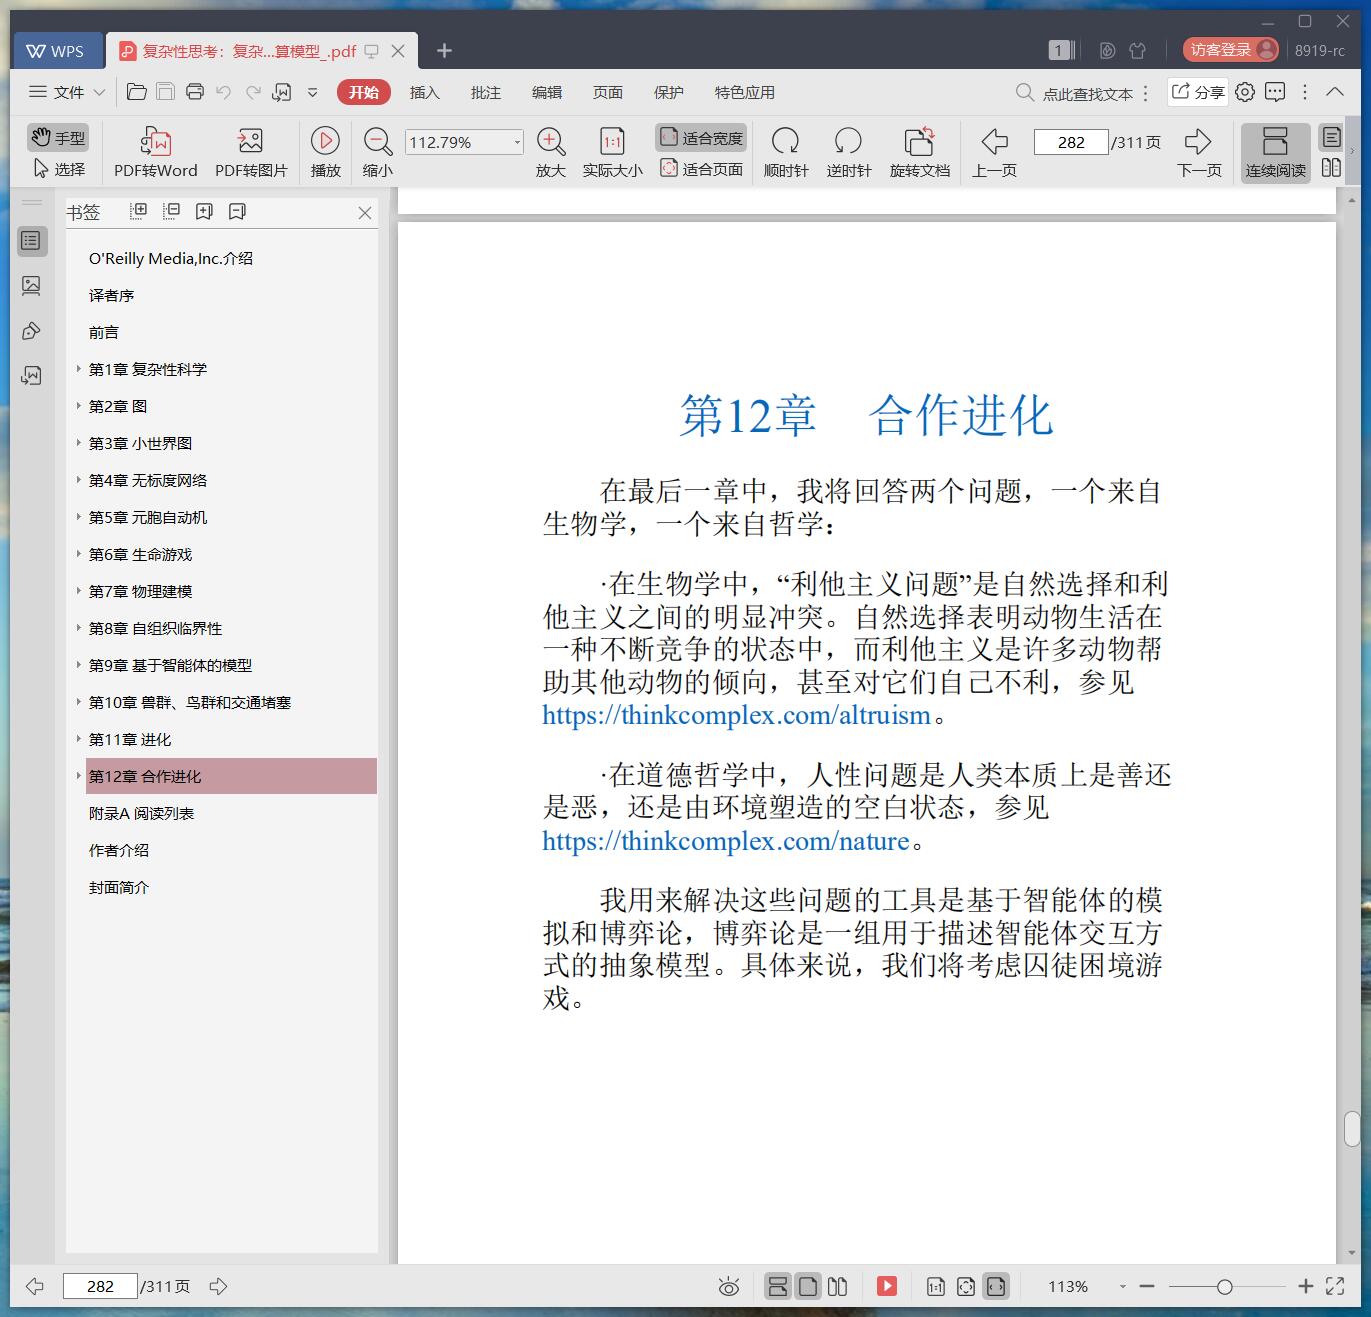This screenshot has width=1371, height=1317.
Task: Click the vertical scrollbar thumb
Action: (1352, 1129)
